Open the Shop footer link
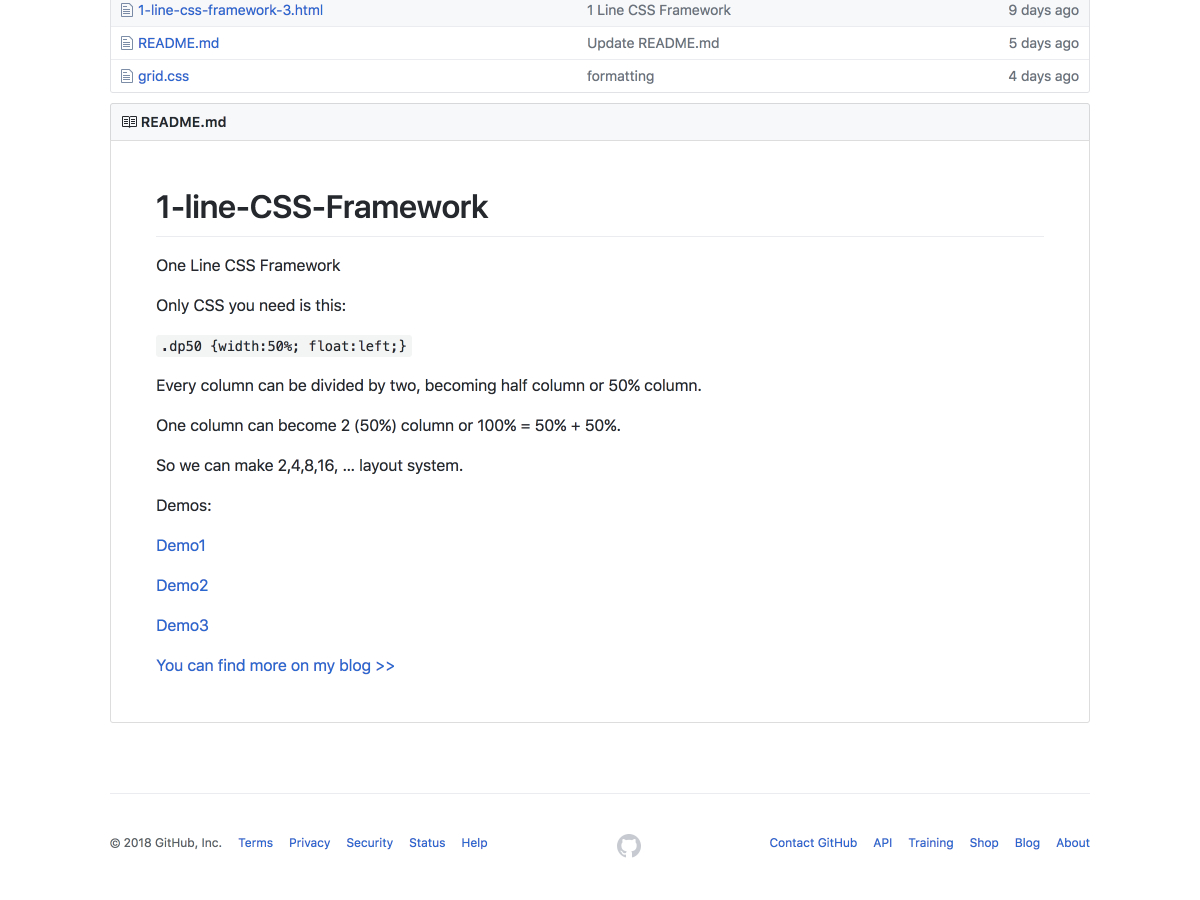This screenshot has width=1200, height=900. (984, 843)
